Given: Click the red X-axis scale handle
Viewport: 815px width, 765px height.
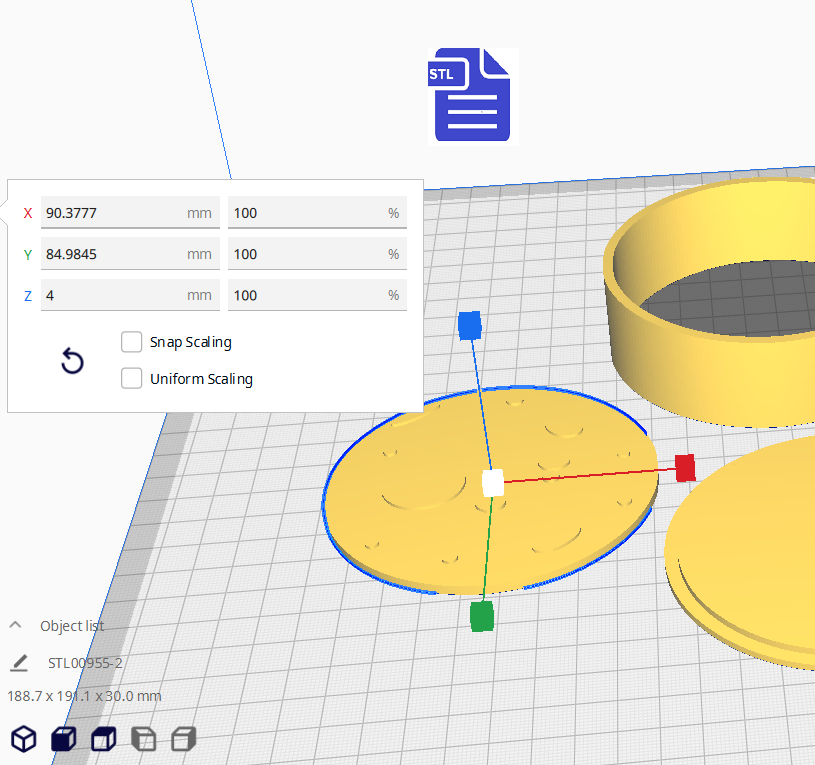Looking at the screenshot, I should point(685,467).
